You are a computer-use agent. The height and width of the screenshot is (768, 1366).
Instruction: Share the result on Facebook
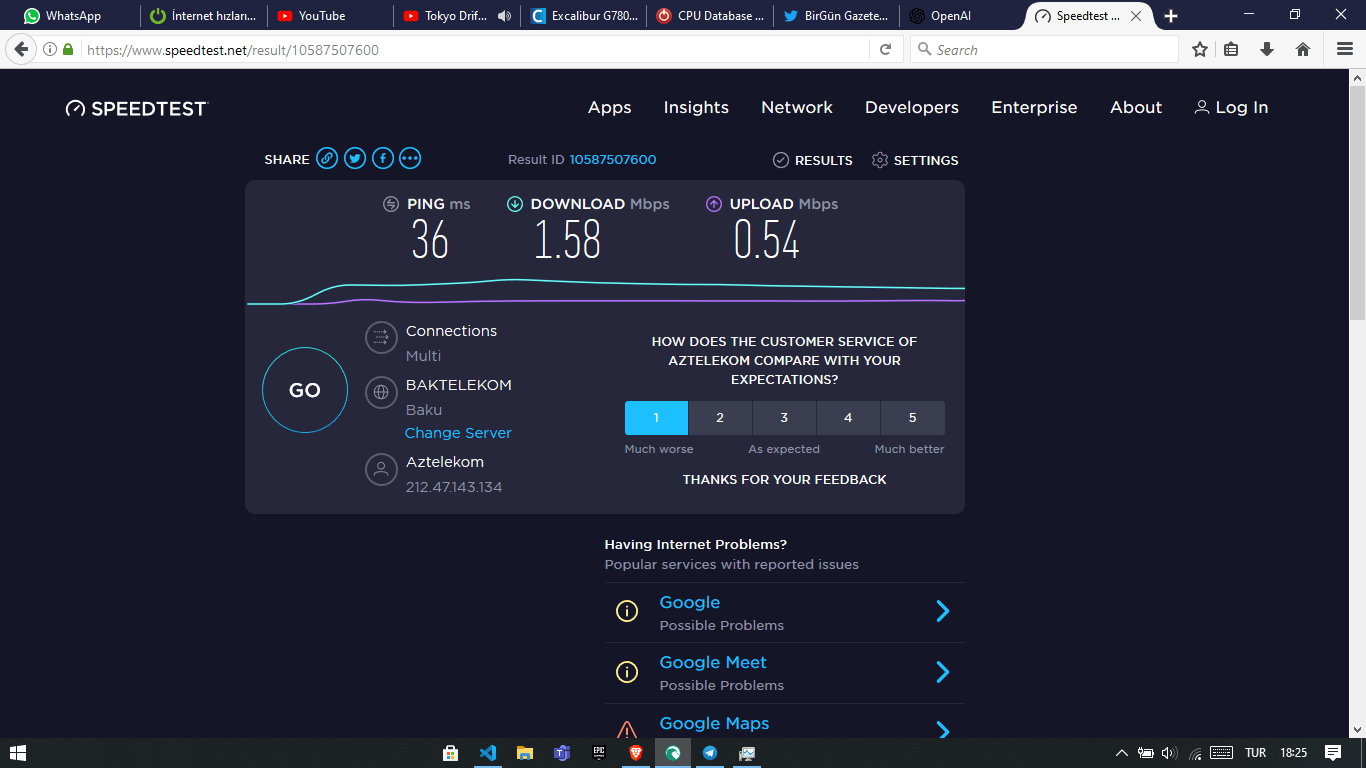pyautogui.click(x=383, y=158)
